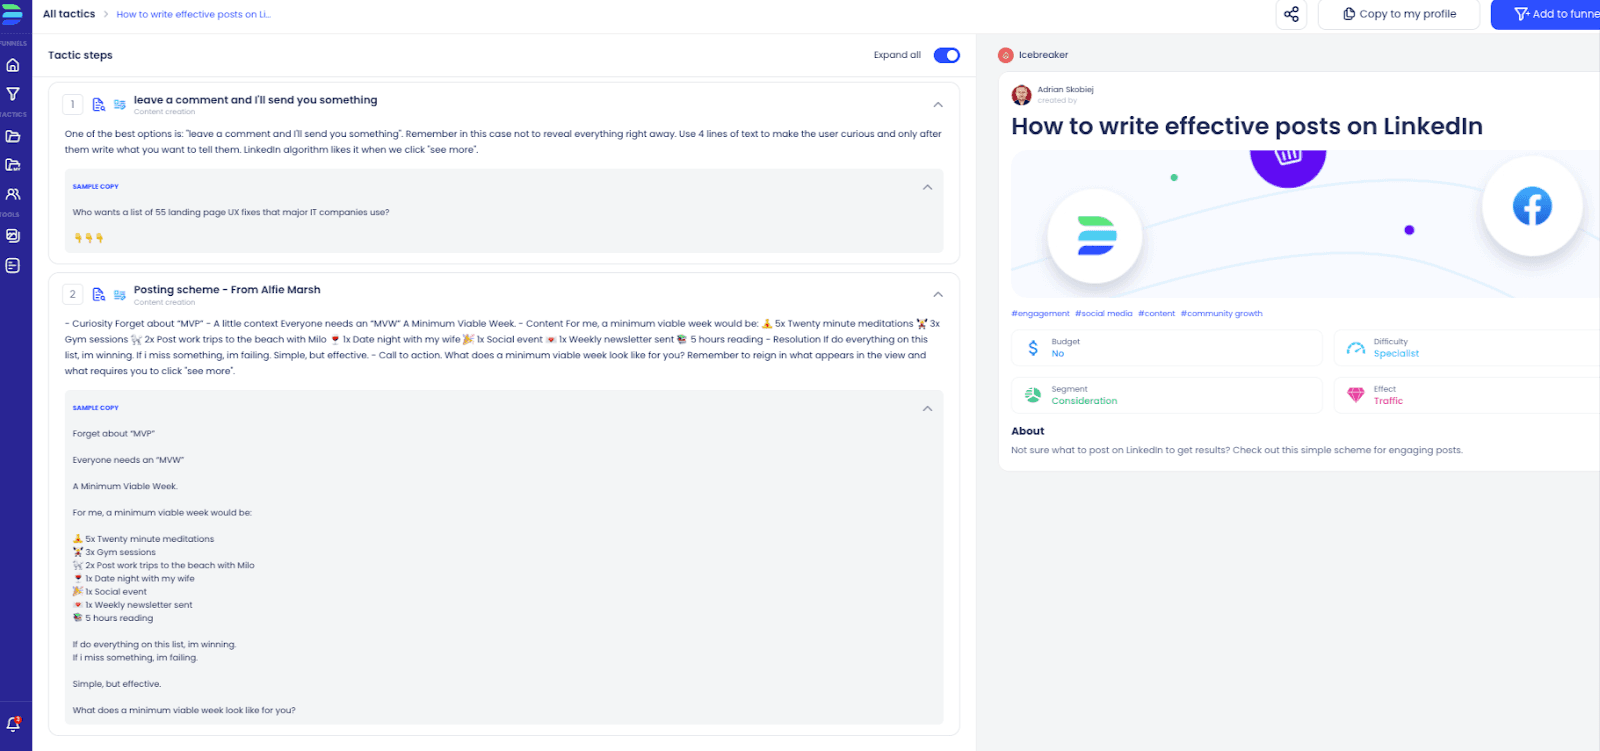Click the content list icon in step 1
The image size is (1600, 751).
click(120, 104)
